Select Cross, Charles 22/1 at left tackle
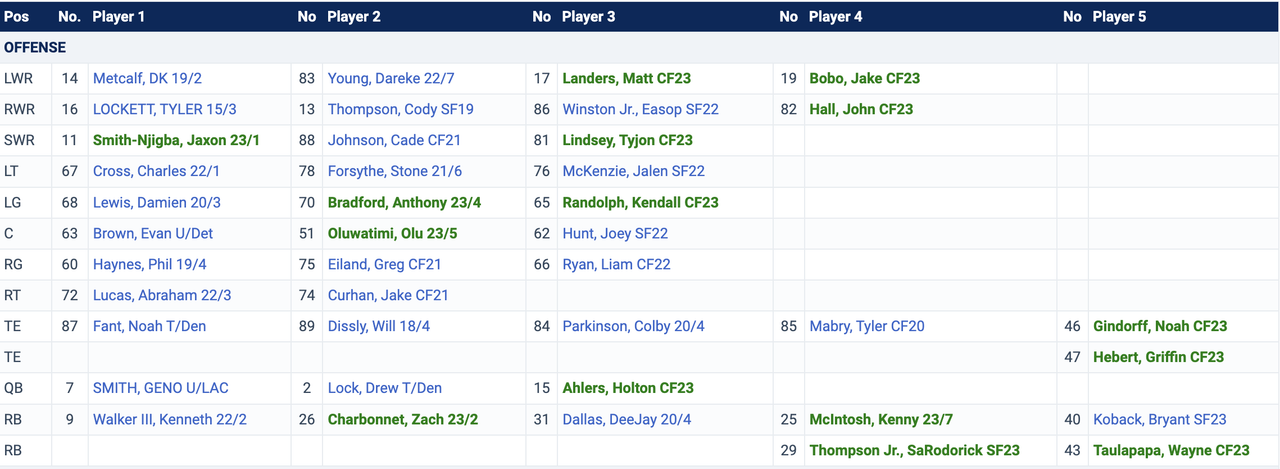This screenshot has width=1280, height=469. [156, 171]
